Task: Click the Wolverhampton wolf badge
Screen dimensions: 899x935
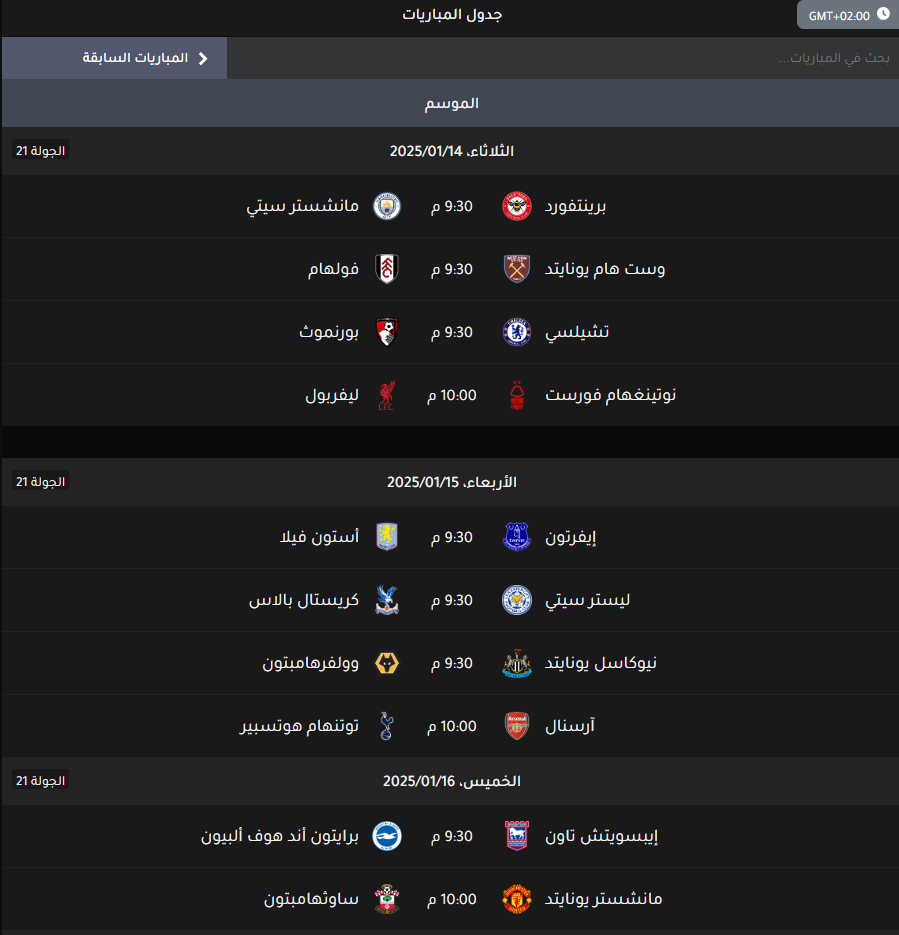Action: [386, 663]
